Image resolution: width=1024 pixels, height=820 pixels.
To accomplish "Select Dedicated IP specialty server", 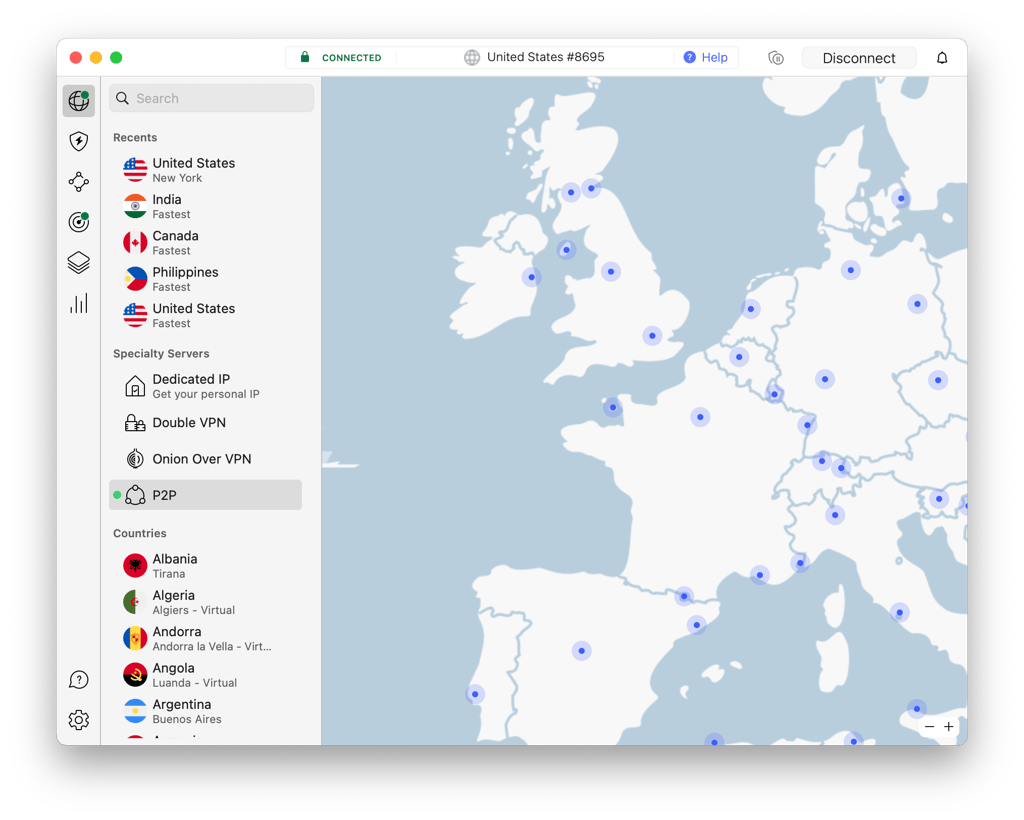I will click(206, 386).
